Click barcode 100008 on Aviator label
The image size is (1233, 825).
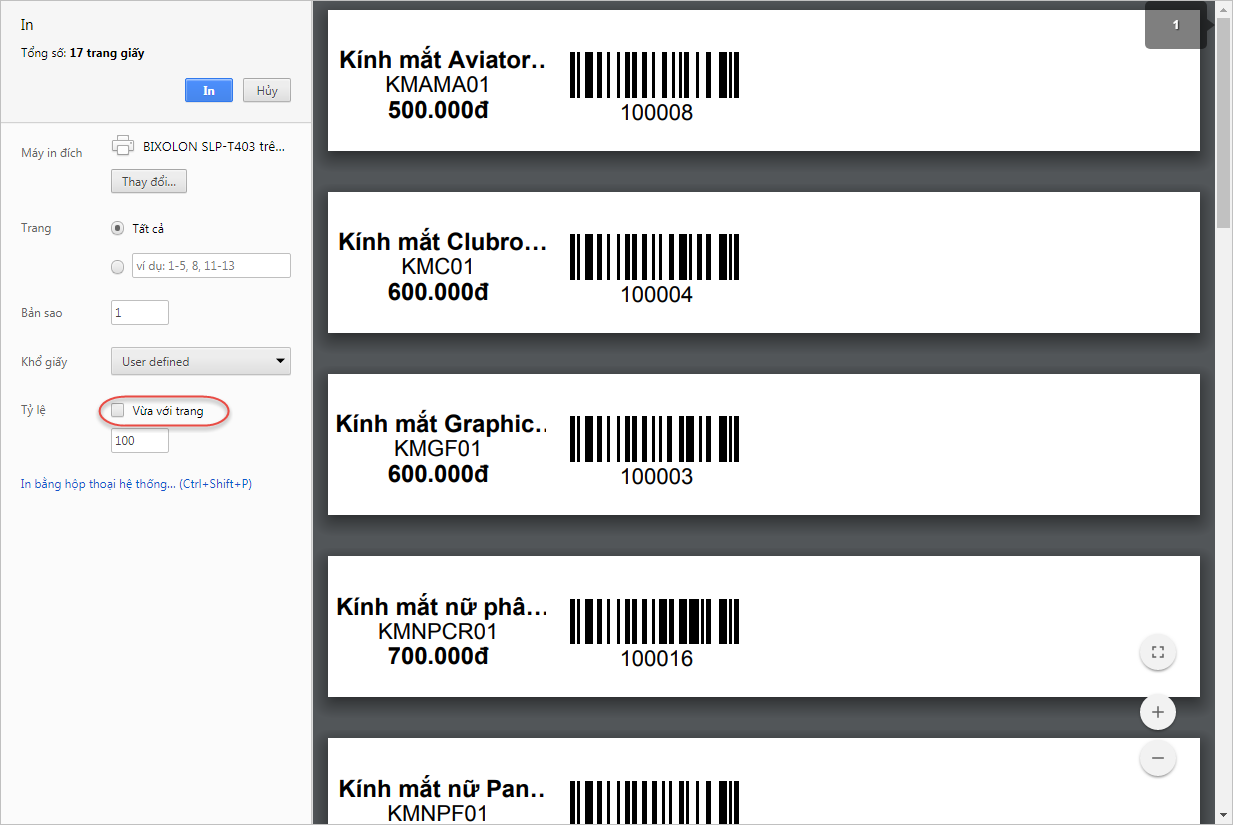click(x=655, y=75)
